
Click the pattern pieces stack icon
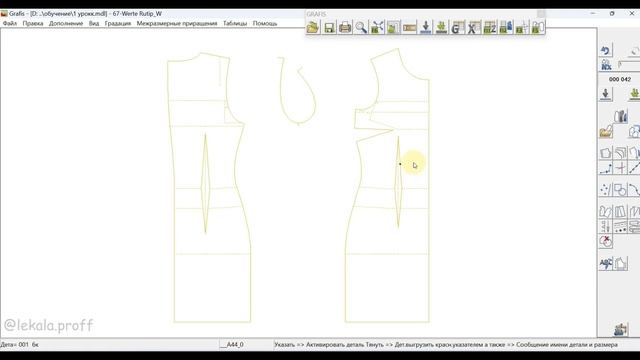coord(621,116)
